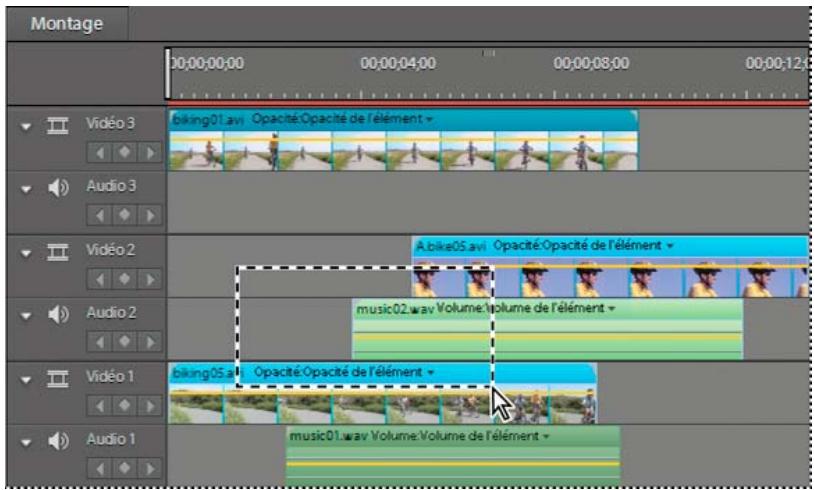Click yellow volume line on music01.wav

click(x=453, y=464)
